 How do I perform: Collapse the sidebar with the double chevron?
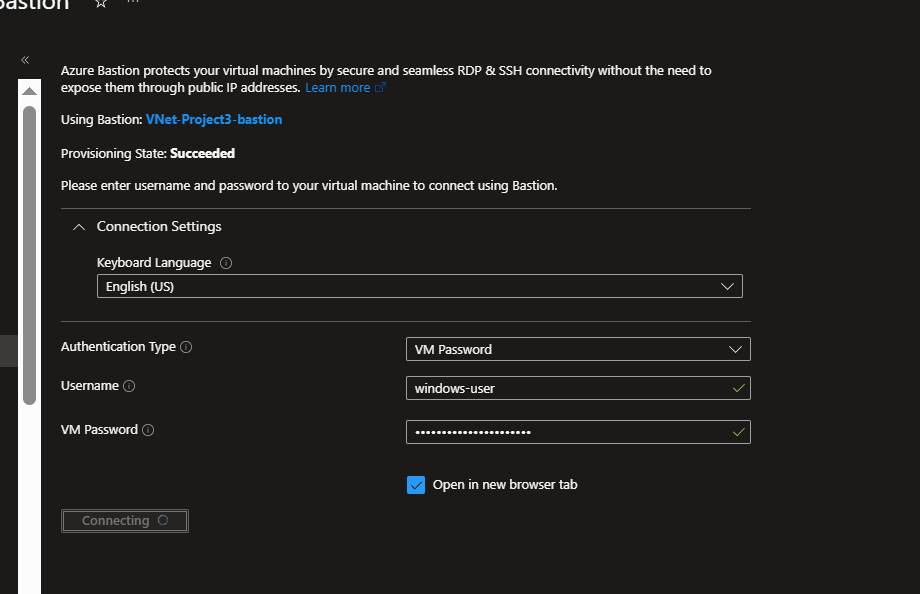(25, 60)
